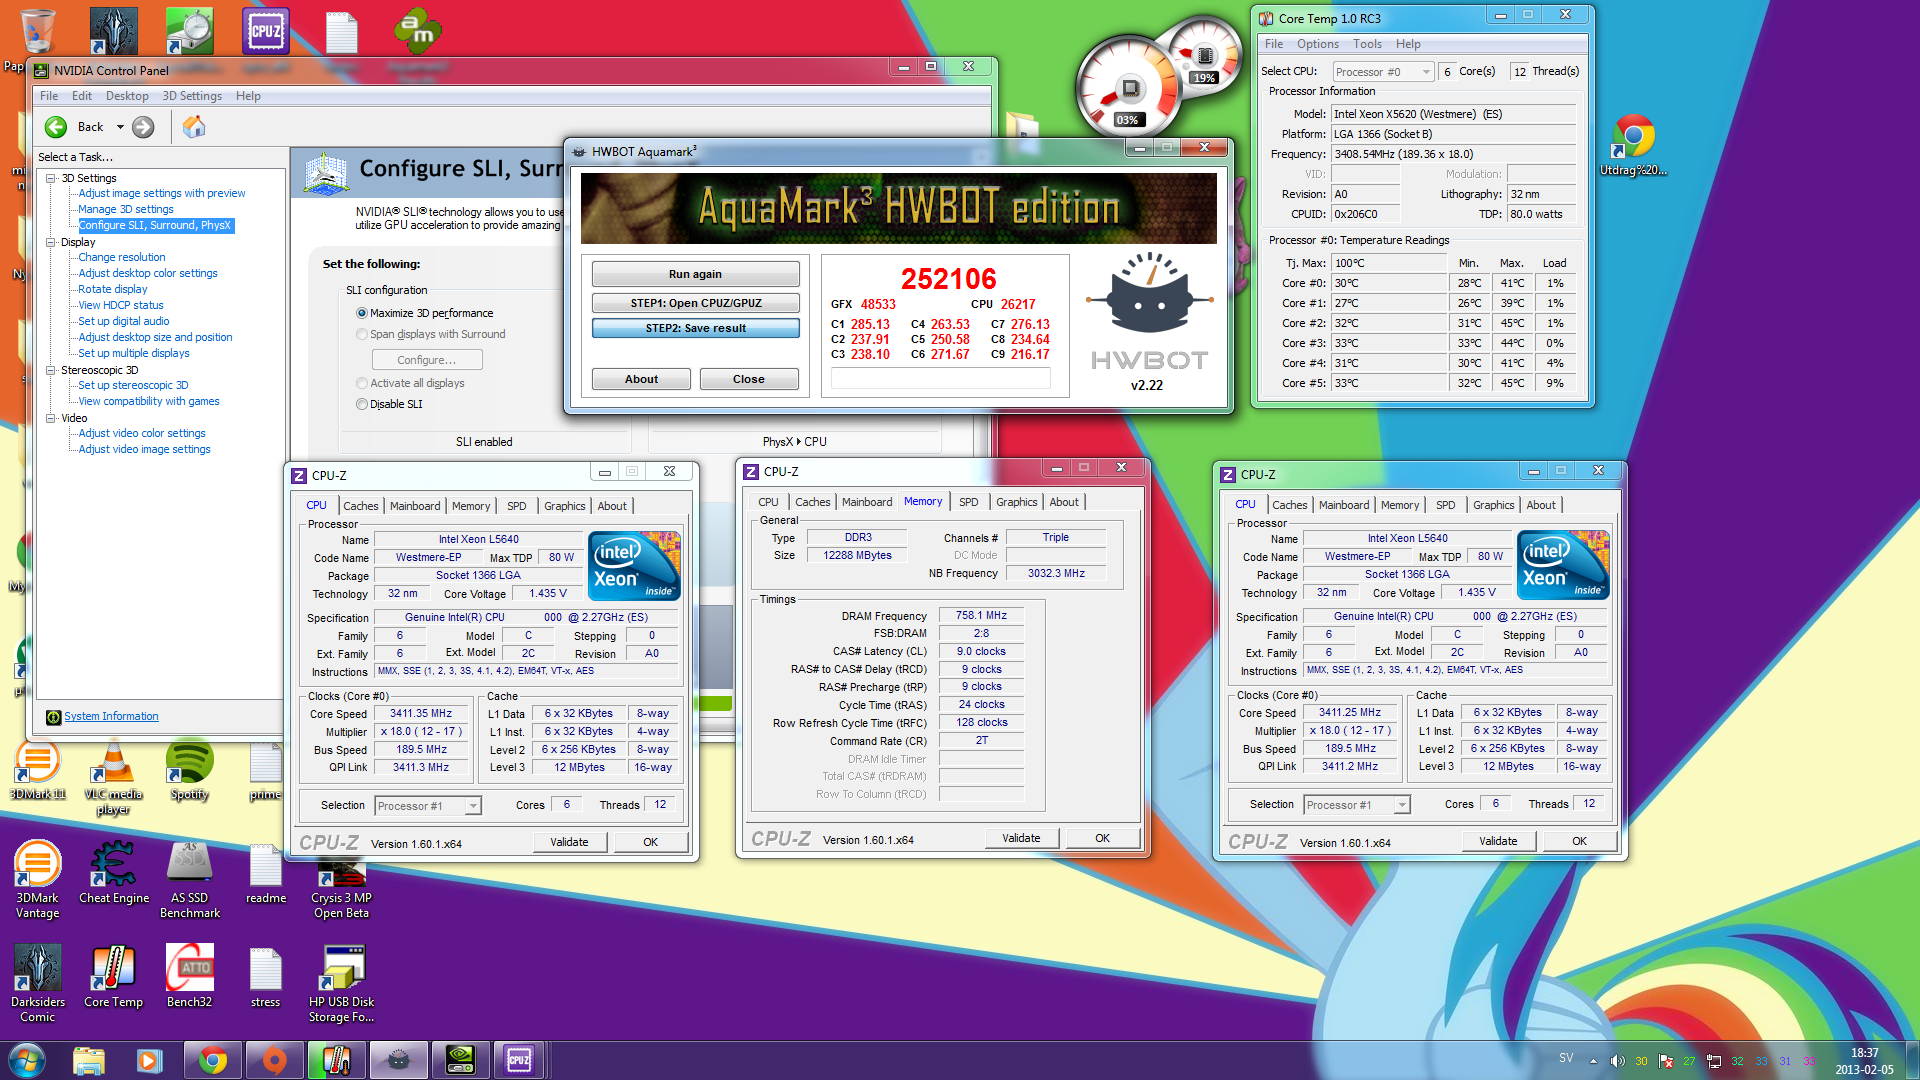This screenshot has height=1080, width=1920.
Task: Click the green Back arrow in NVIDIA panel
Action: [56, 127]
